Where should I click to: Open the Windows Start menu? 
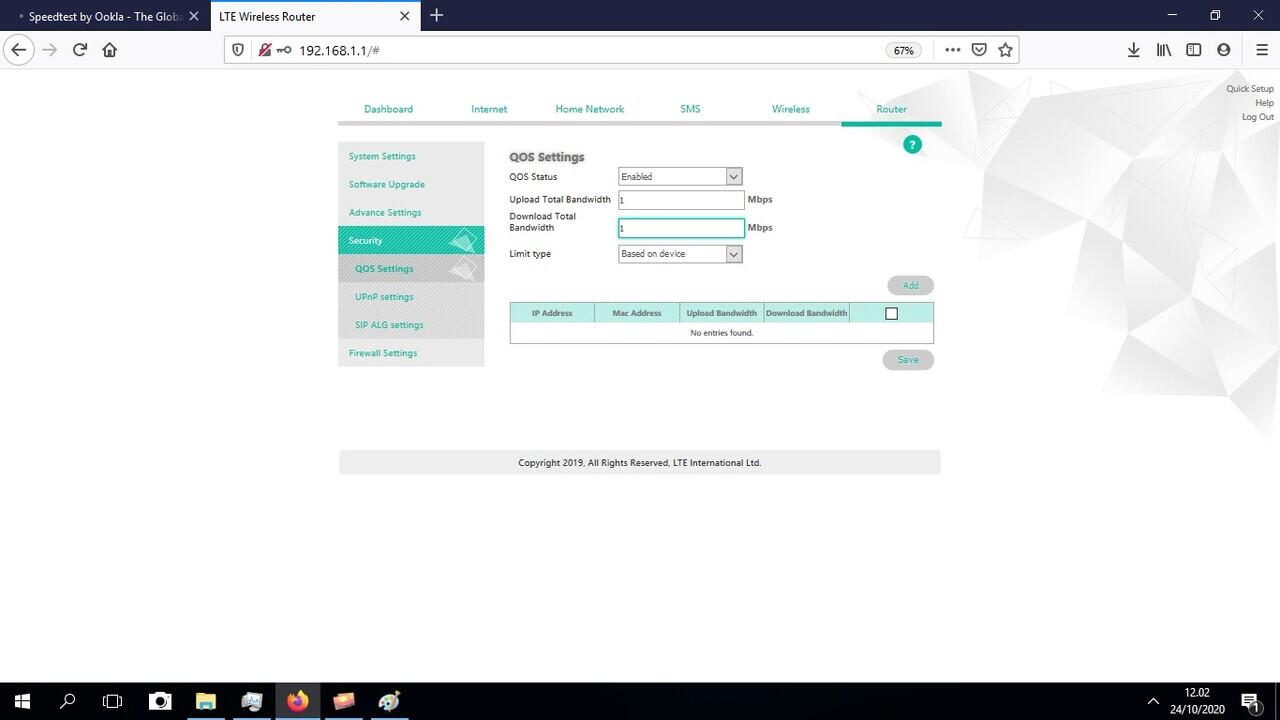click(x=22, y=701)
